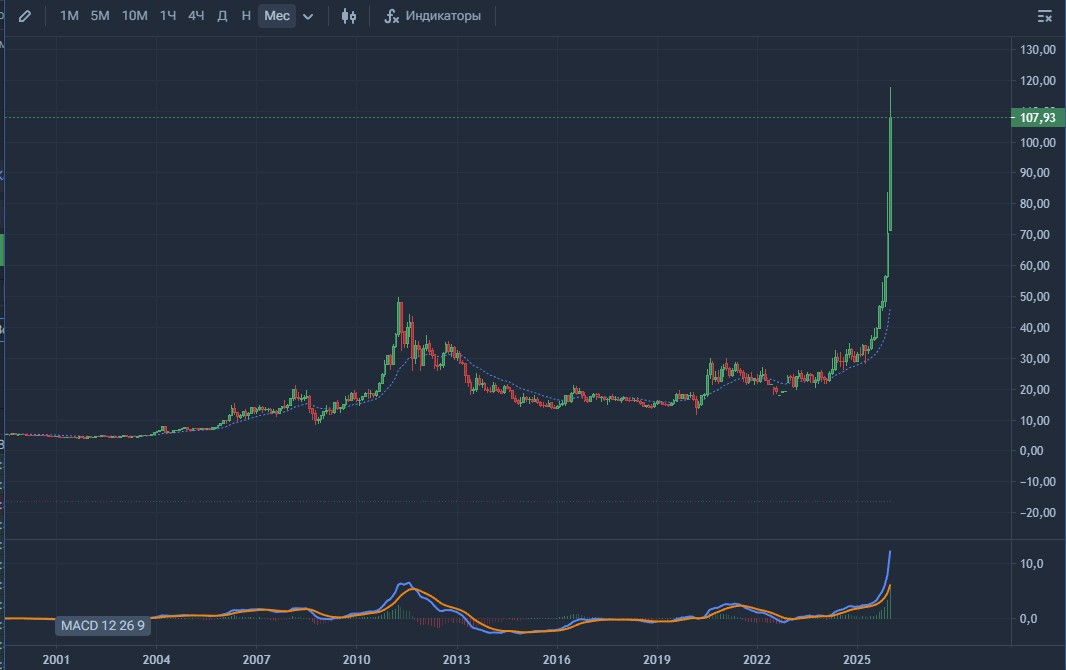
Task: Switch to the 4Ч timeframe
Action: click(x=196, y=16)
